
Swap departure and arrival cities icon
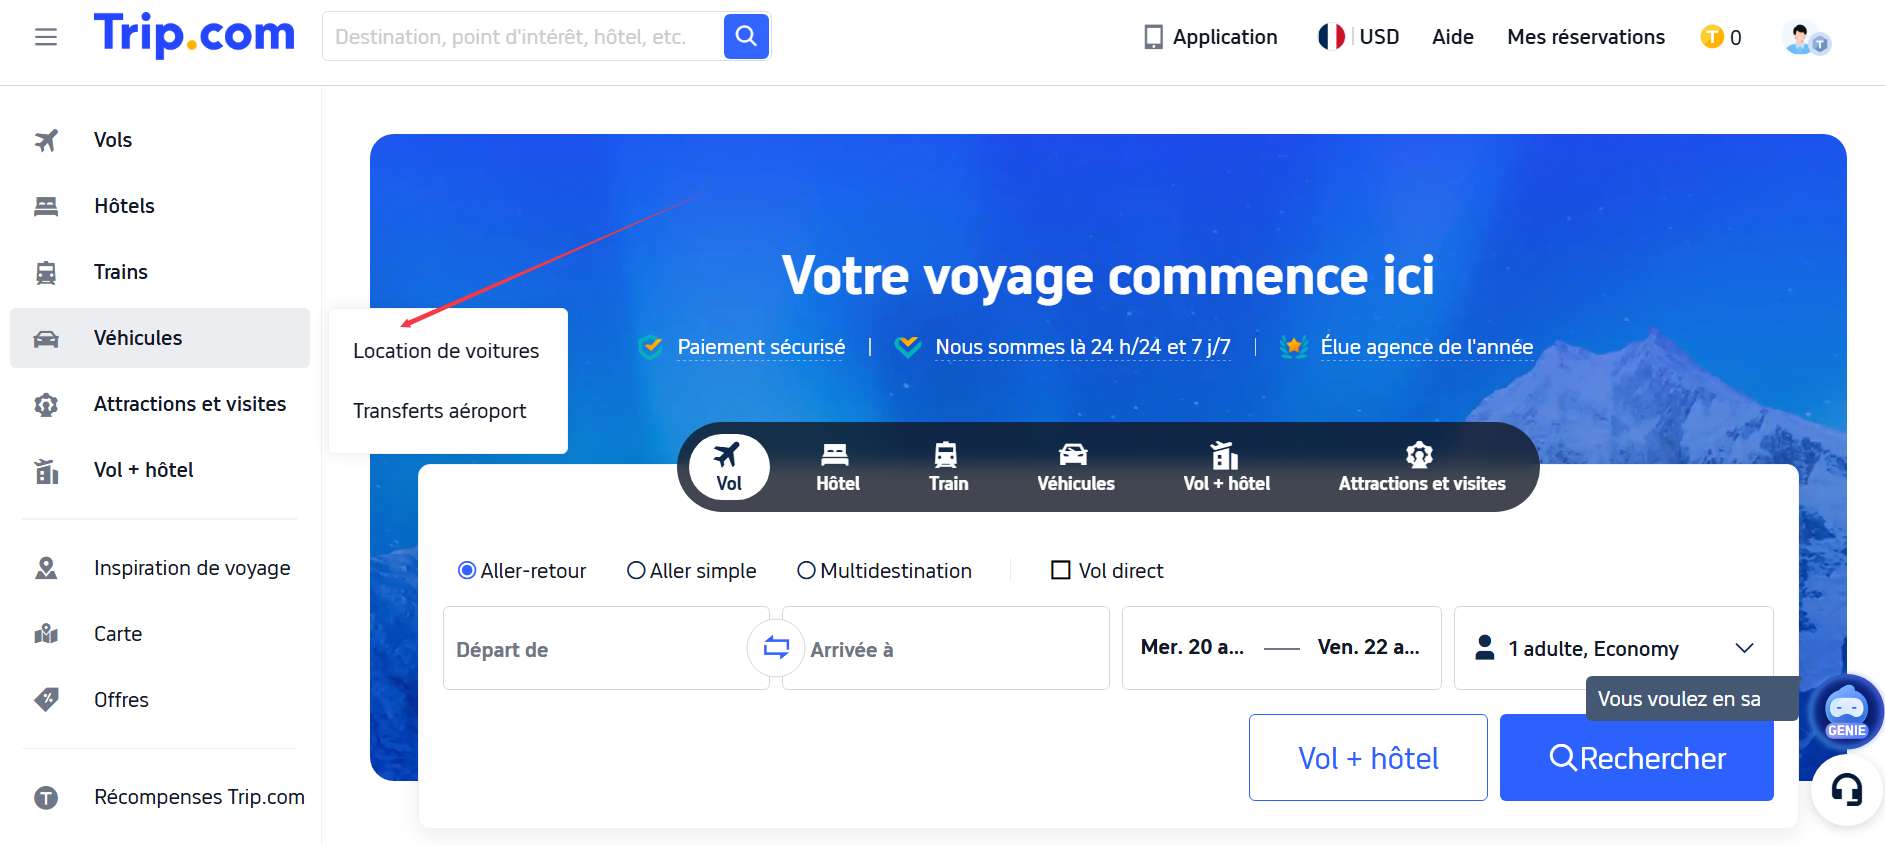776,648
